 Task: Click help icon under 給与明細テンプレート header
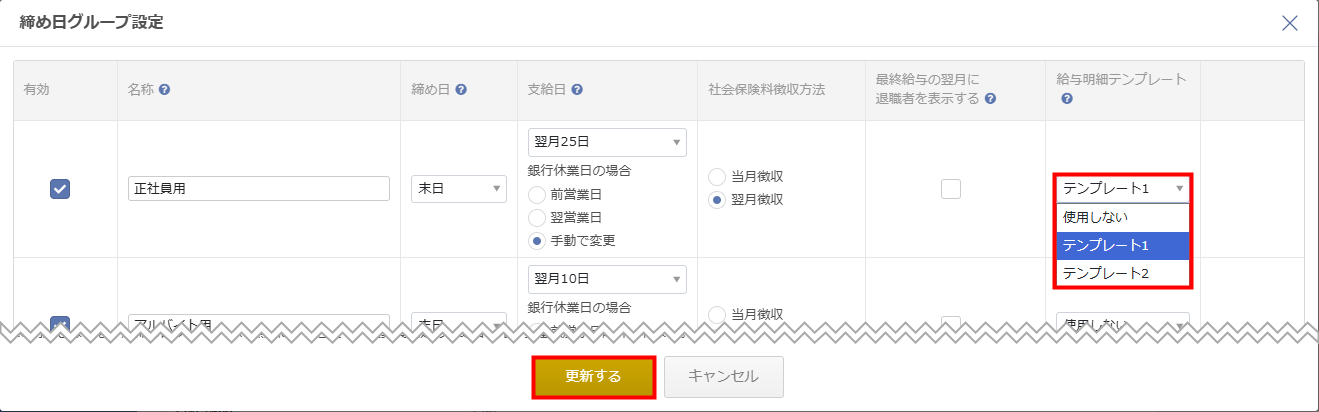point(1067,99)
